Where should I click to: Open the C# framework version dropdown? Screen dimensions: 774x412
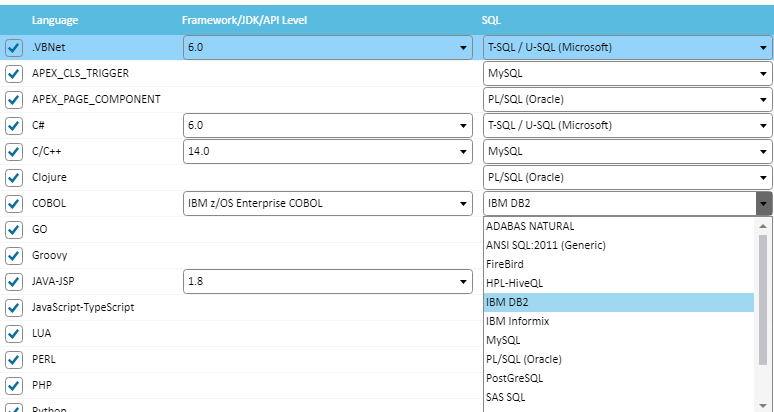click(328, 125)
